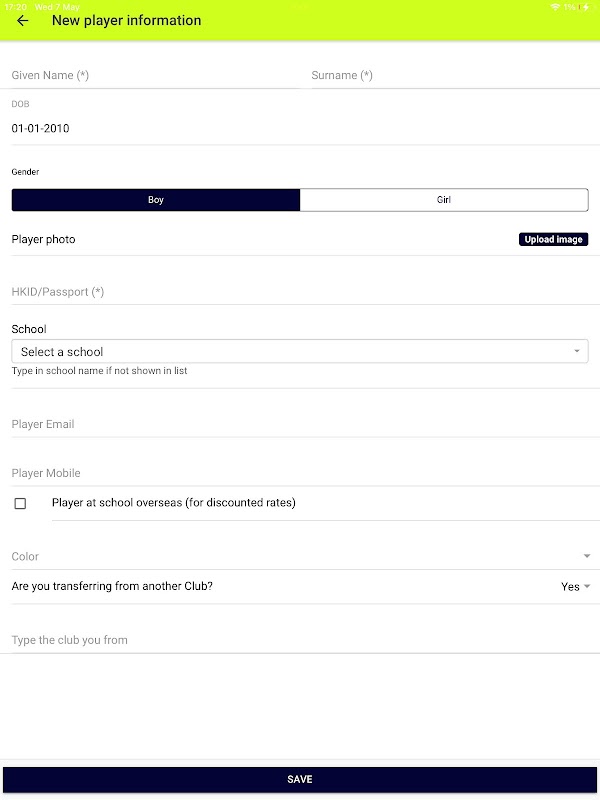Open the club transfer Yes dropdown

(x=575, y=587)
